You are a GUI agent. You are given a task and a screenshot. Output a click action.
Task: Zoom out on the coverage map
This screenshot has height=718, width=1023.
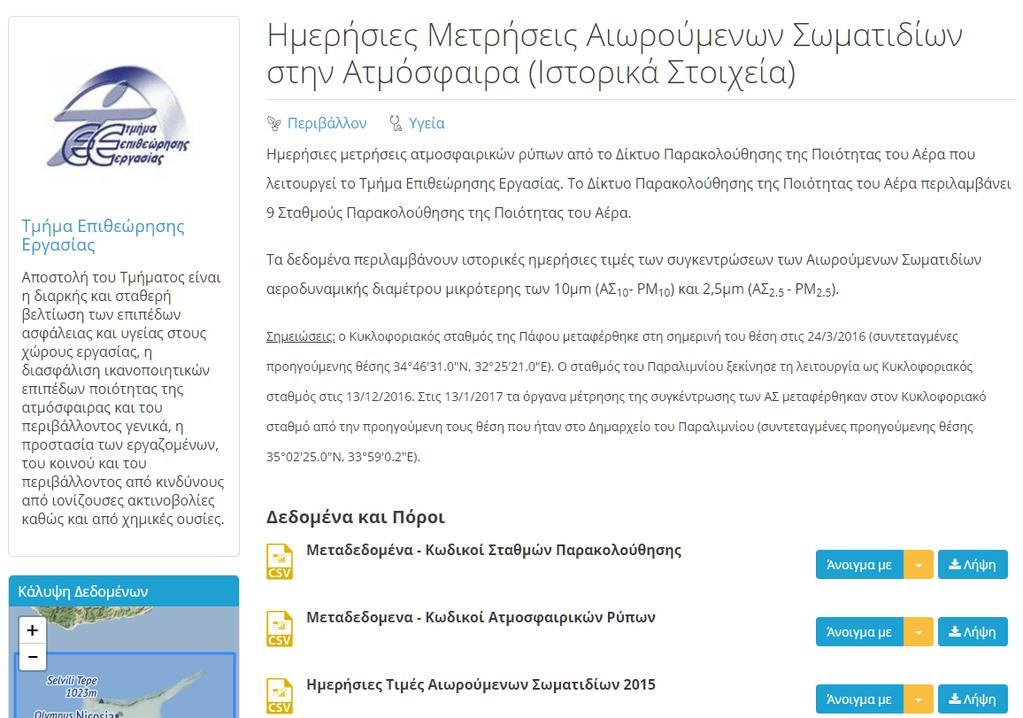33,657
